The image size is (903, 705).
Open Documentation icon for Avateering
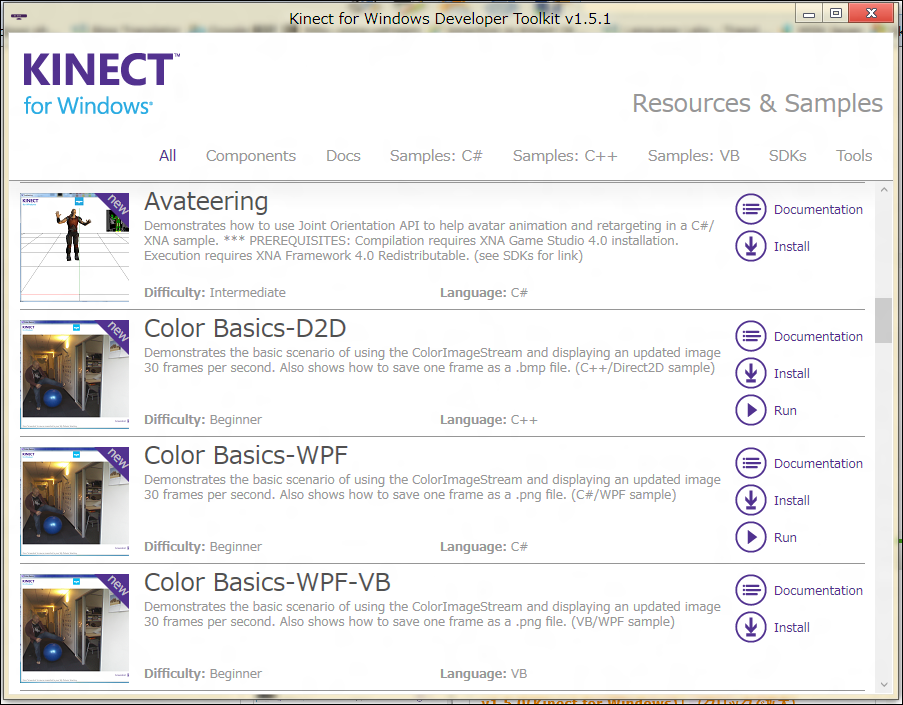click(x=750, y=209)
